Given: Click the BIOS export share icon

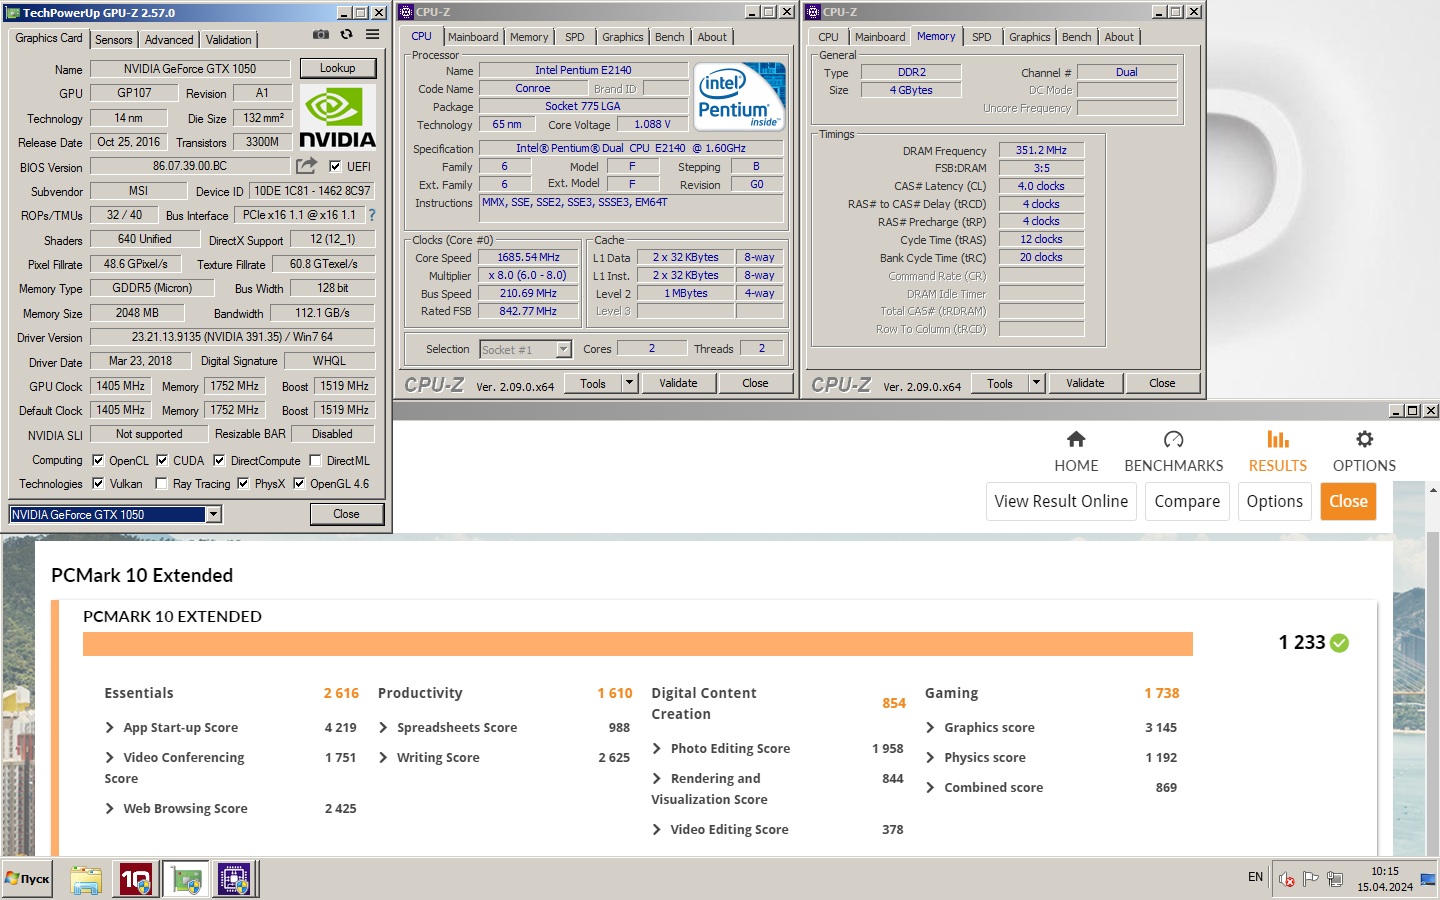Looking at the screenshot, I should point(306,165).
